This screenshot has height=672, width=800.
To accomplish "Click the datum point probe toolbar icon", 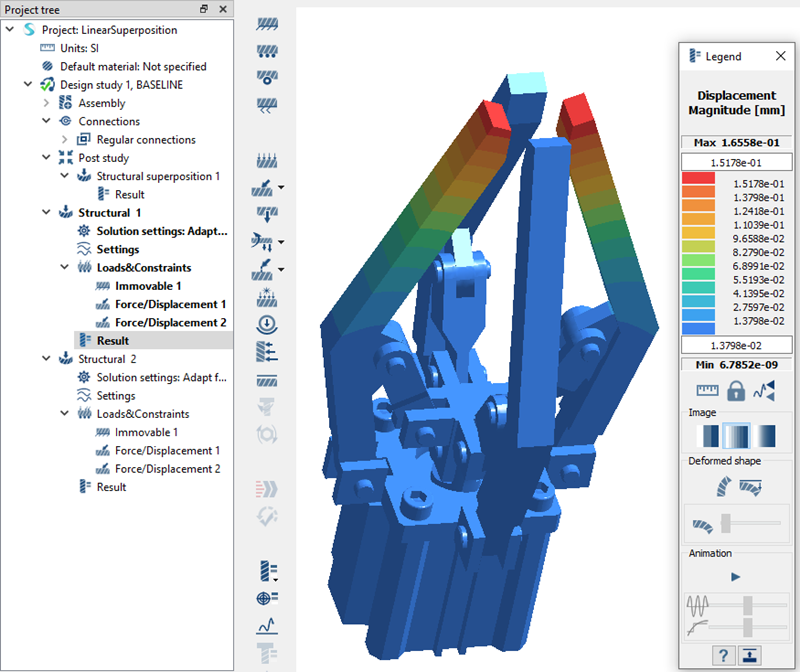I will tap(267, 598).
